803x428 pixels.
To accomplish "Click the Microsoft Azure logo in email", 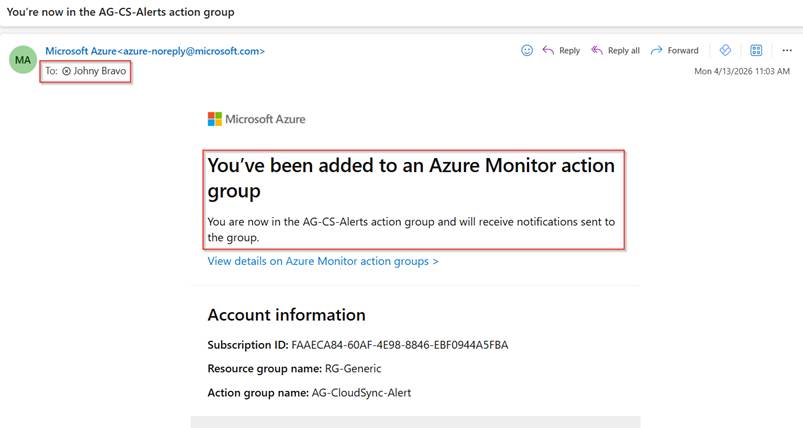I will 256,119.
